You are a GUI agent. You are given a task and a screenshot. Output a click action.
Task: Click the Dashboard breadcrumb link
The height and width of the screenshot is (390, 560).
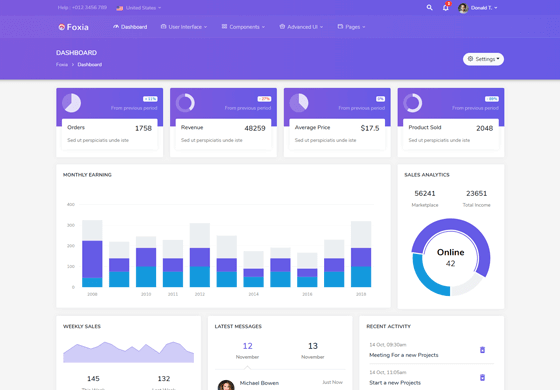pyautogui.click(x=90, y=65)
